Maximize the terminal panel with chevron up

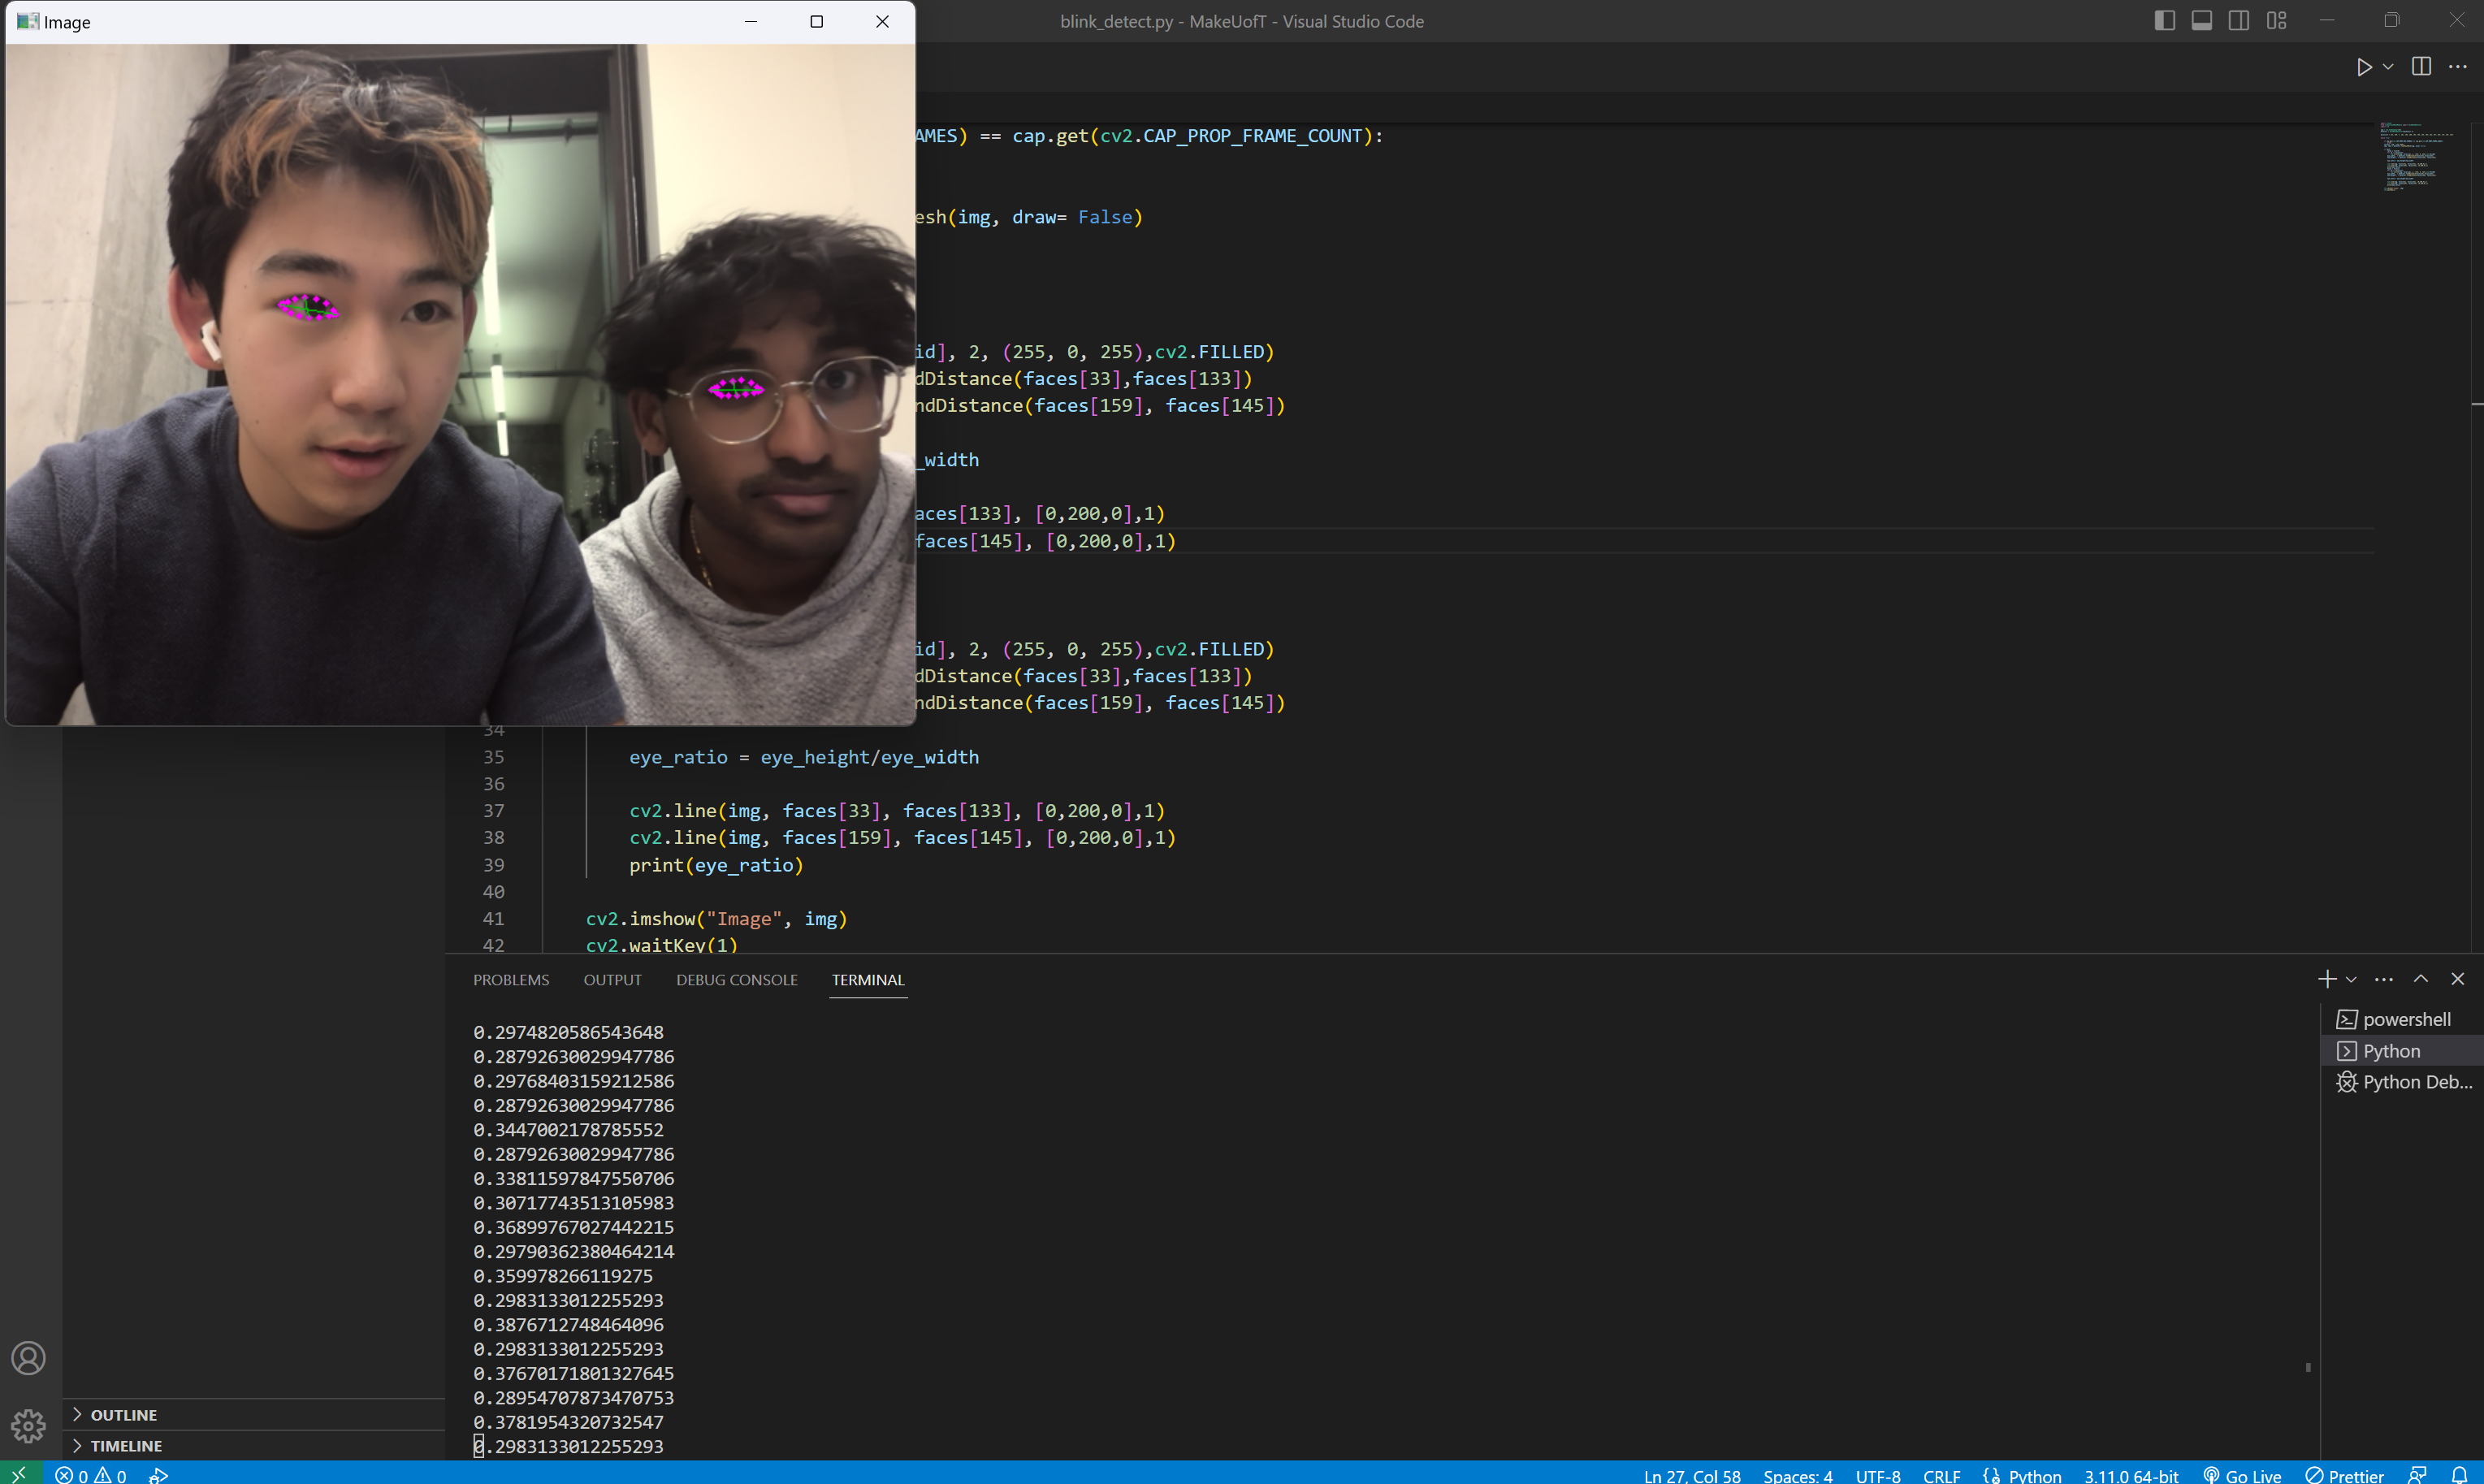pyautogui.click(x=2420, y=979)
